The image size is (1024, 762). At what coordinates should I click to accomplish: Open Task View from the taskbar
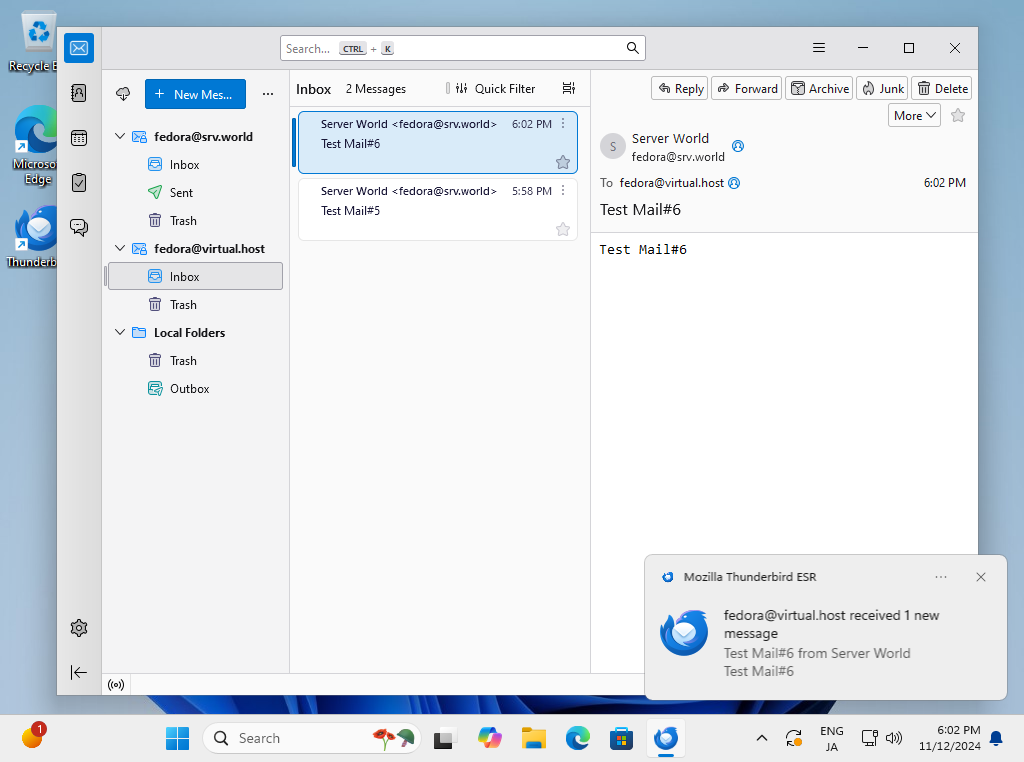pyautogui.click(x=444, y=738)
